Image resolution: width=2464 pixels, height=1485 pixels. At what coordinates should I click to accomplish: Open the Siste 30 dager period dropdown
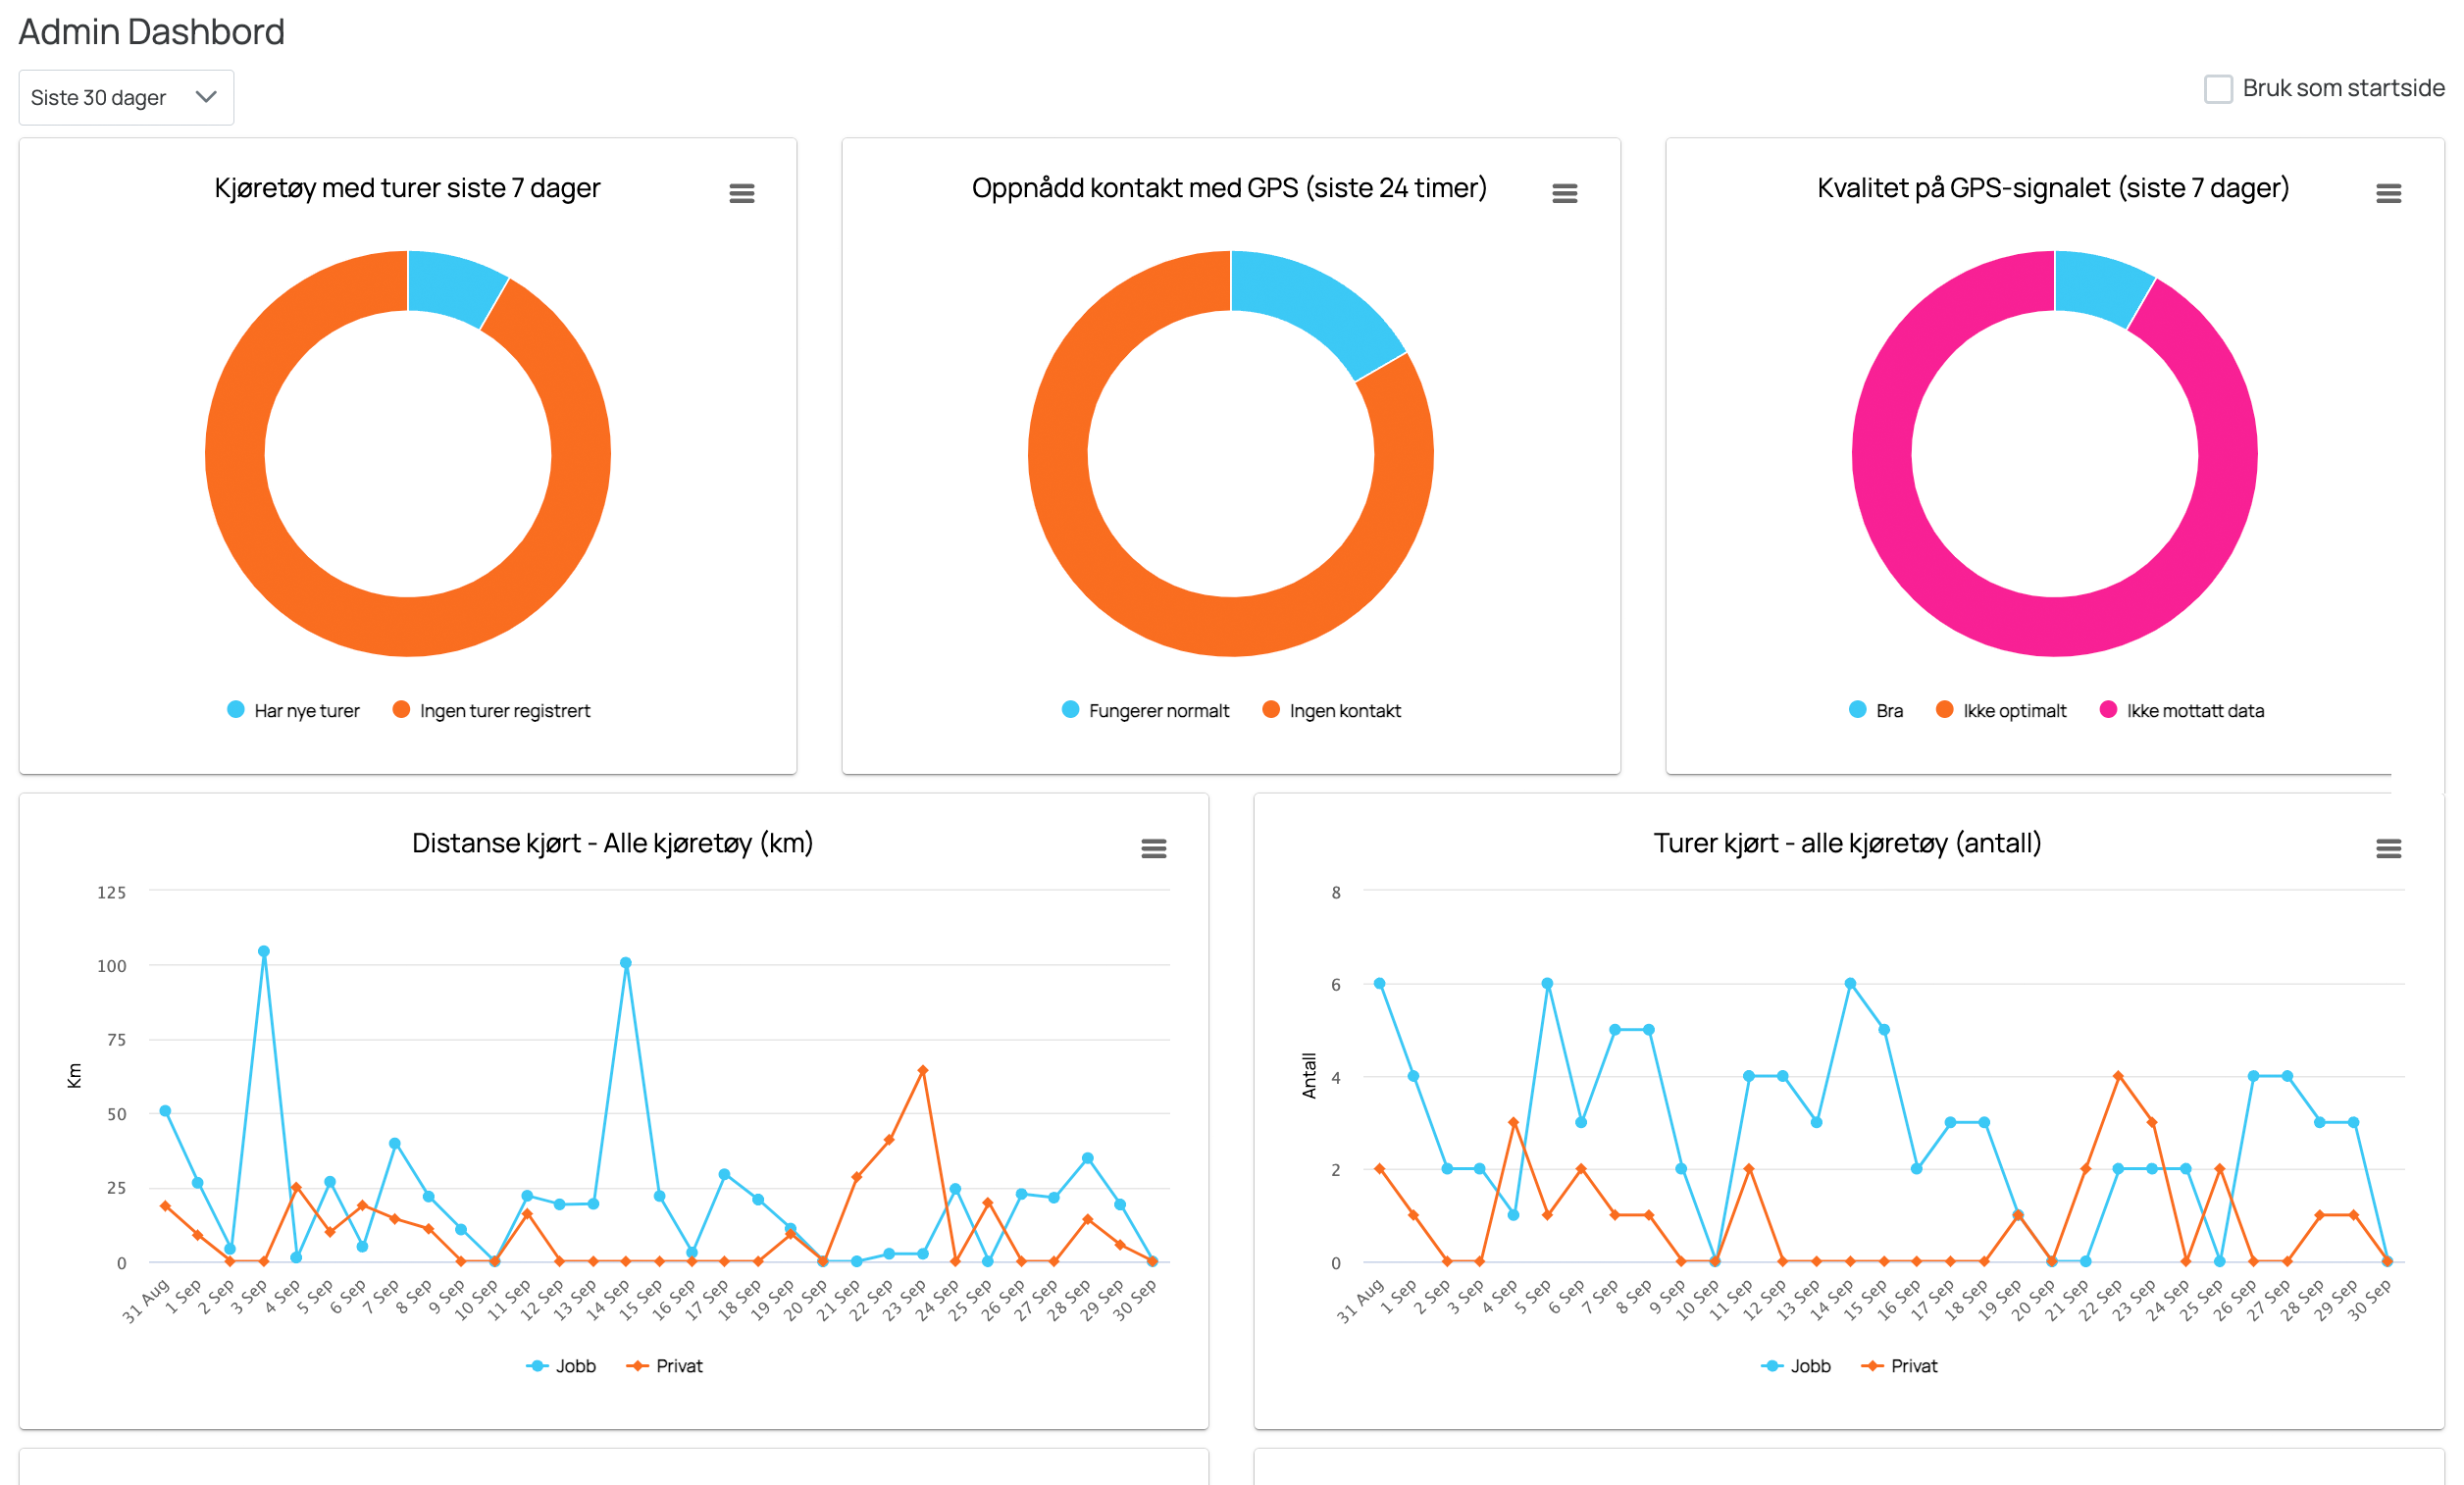point(126,97)
